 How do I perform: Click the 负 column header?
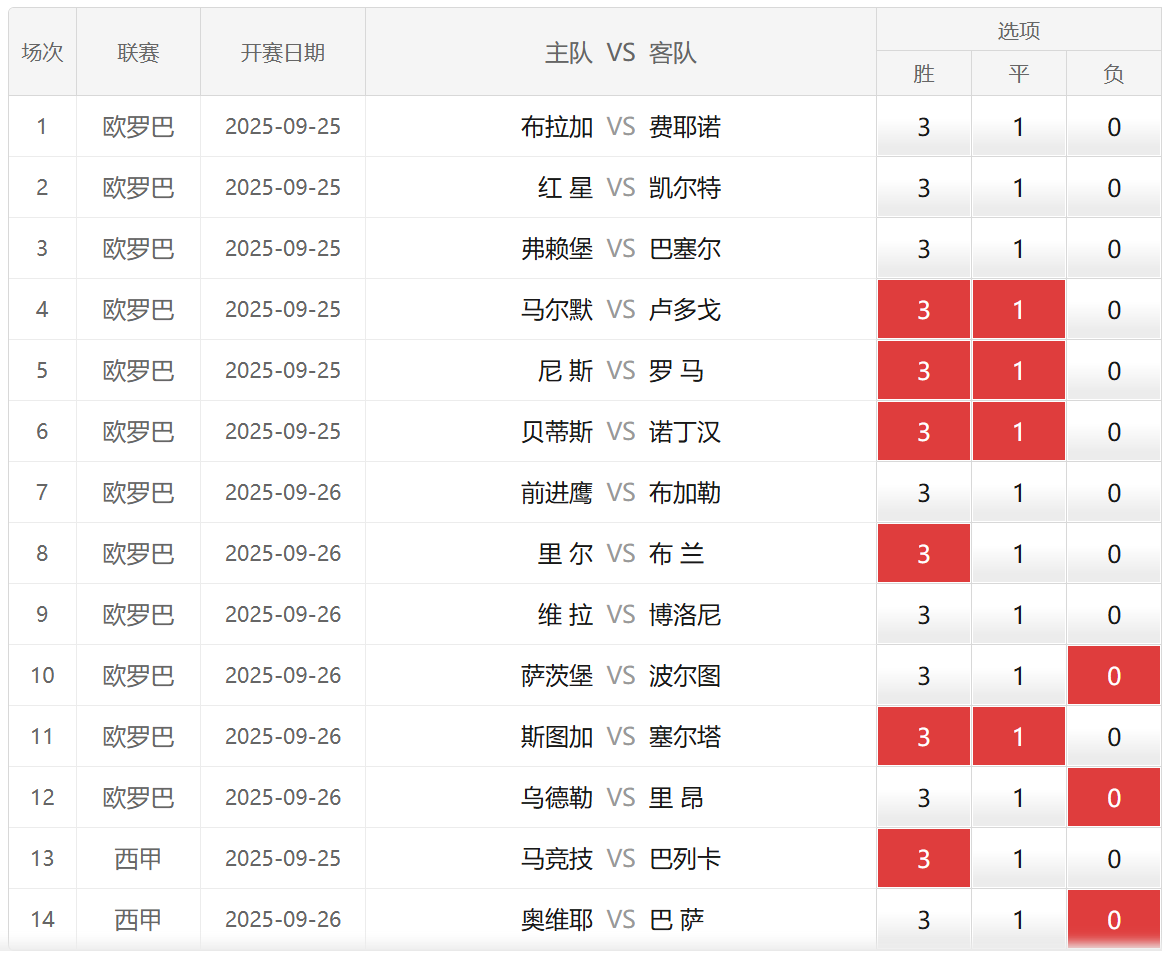[1113, 75]
